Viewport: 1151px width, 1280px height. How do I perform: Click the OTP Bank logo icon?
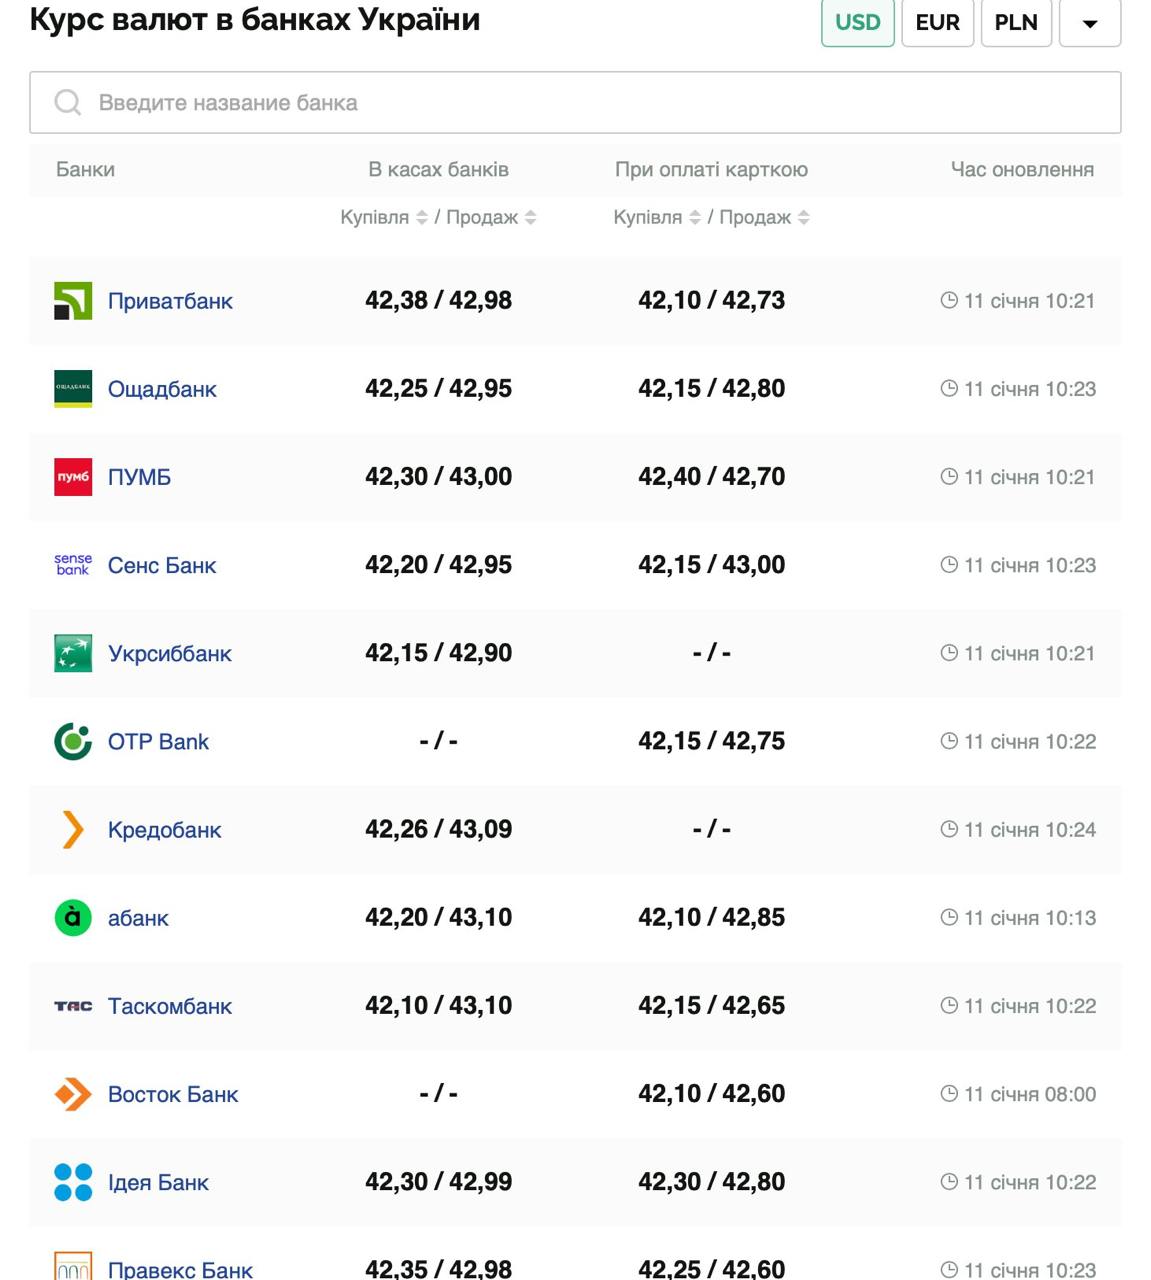[x=73, y=741]
